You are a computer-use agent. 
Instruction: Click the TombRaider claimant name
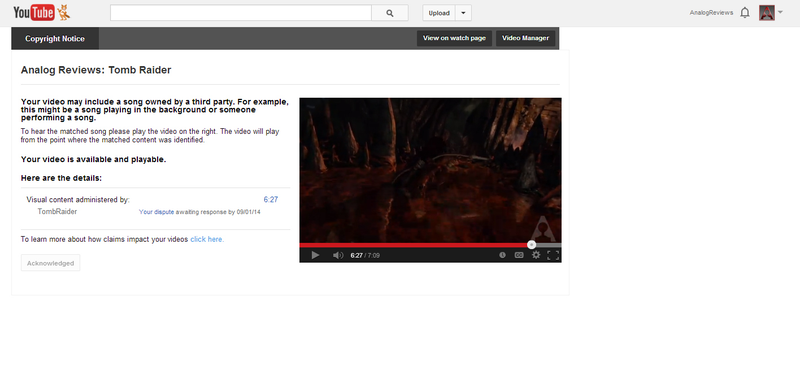pos(57,211)
